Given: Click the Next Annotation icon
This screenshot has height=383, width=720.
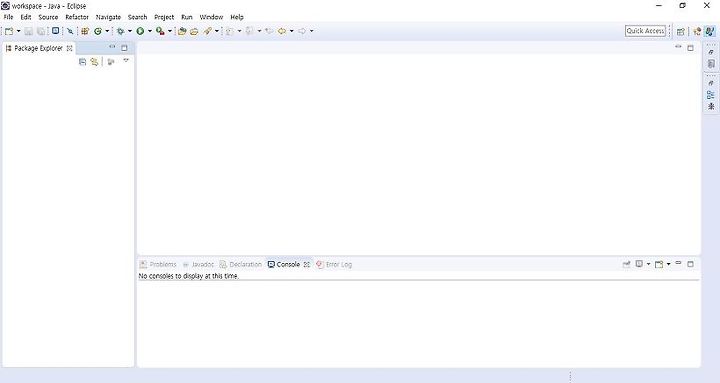Looking at the screenshot, I should [x=231, y=31].
